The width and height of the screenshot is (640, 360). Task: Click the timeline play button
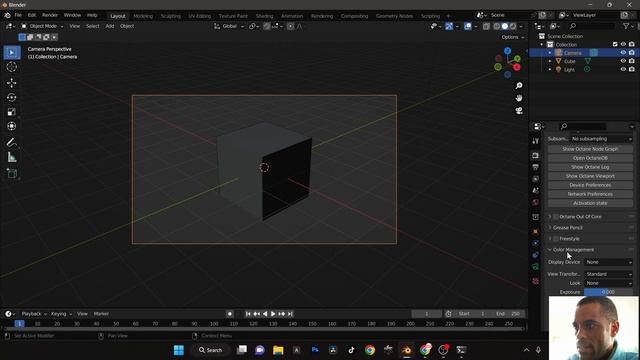point(273,314)
